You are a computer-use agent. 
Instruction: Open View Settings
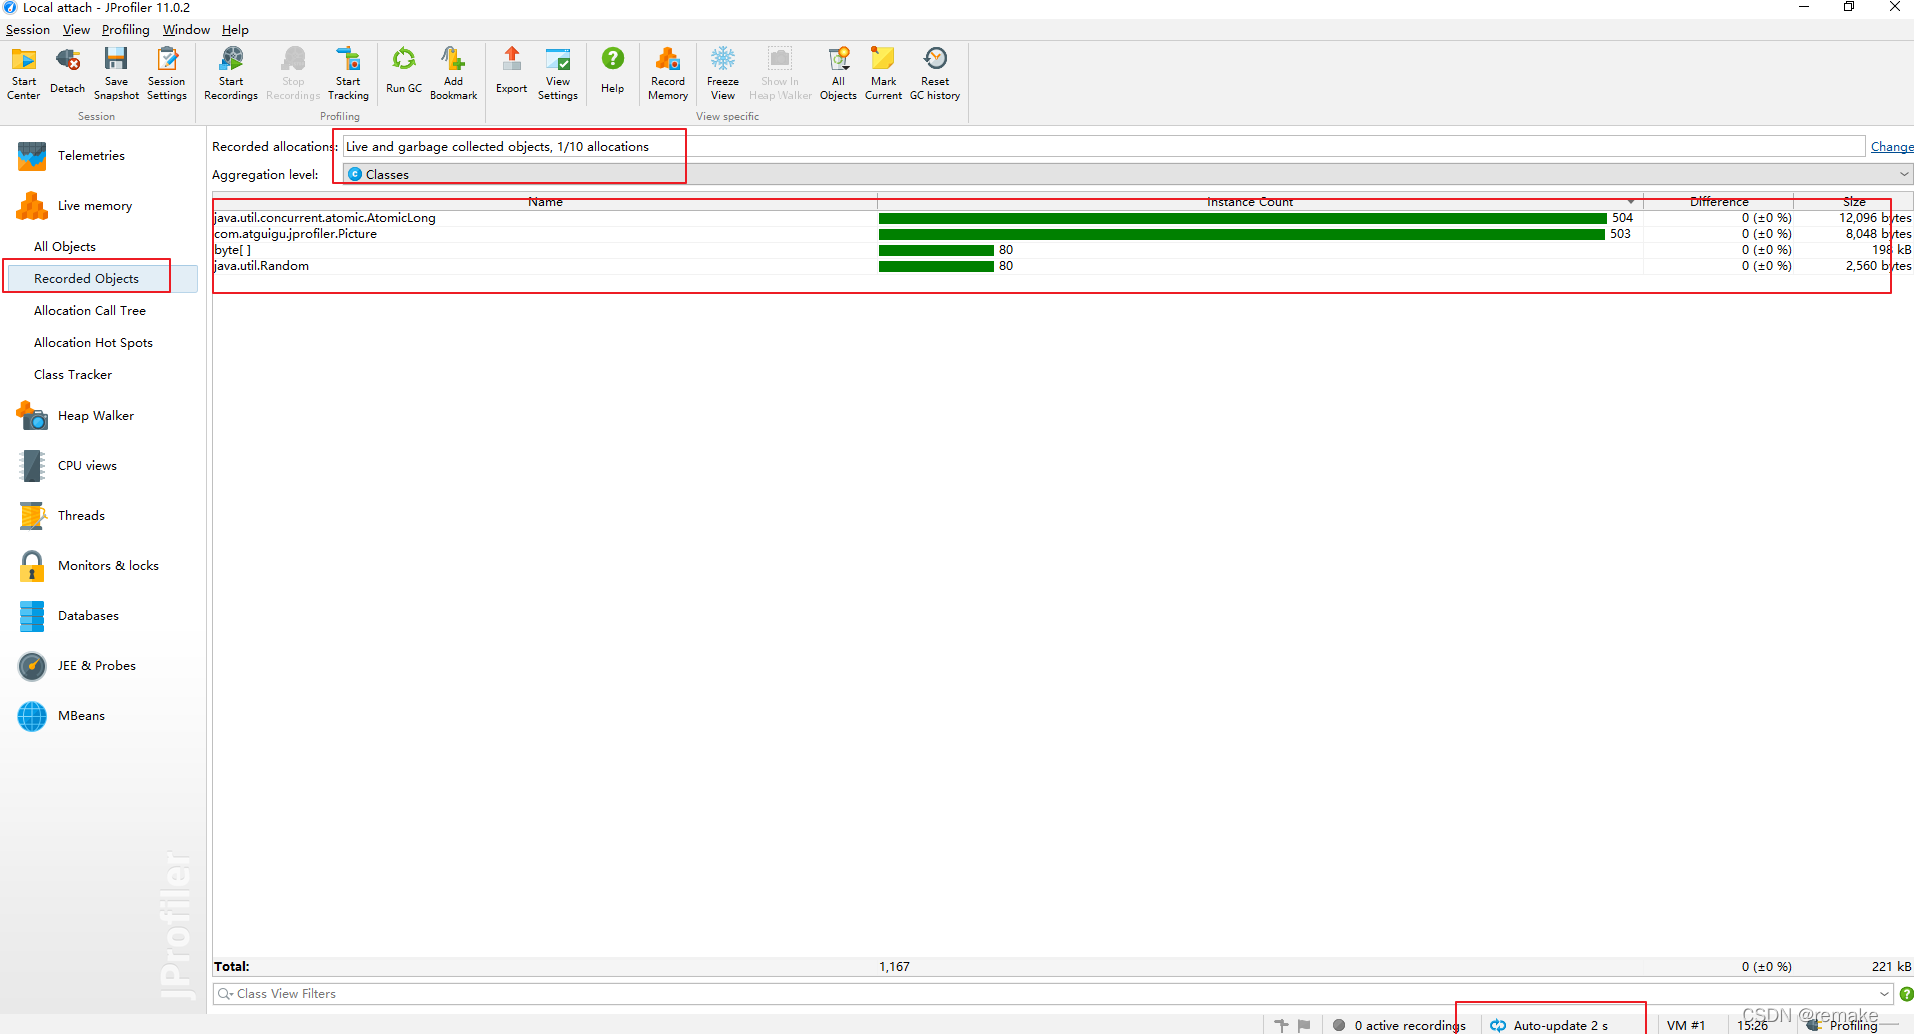tap(558, 73)
